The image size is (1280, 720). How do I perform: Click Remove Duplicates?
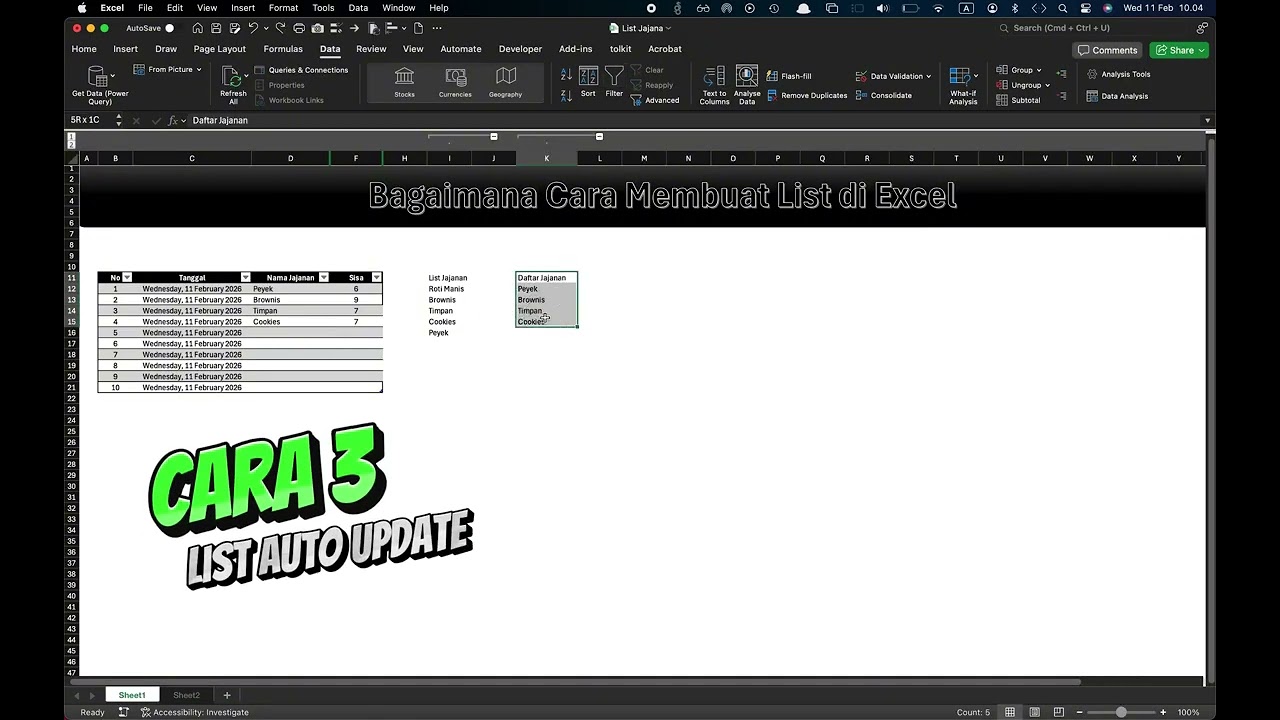pos(807,96)
